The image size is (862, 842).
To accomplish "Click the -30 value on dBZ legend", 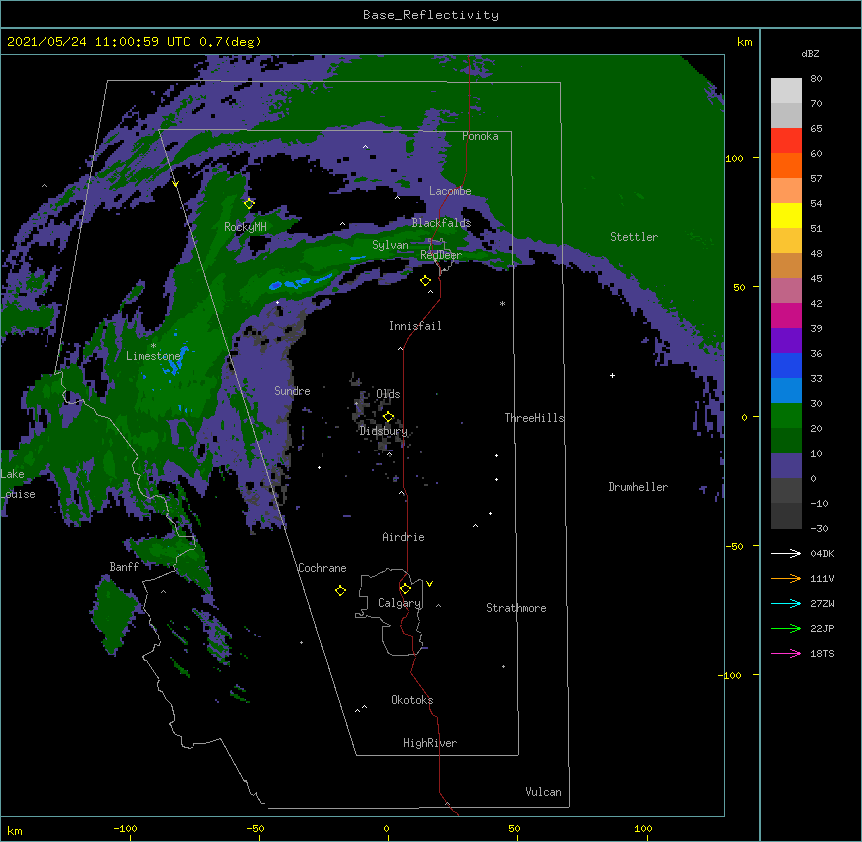I will click(x=819, y=528).
